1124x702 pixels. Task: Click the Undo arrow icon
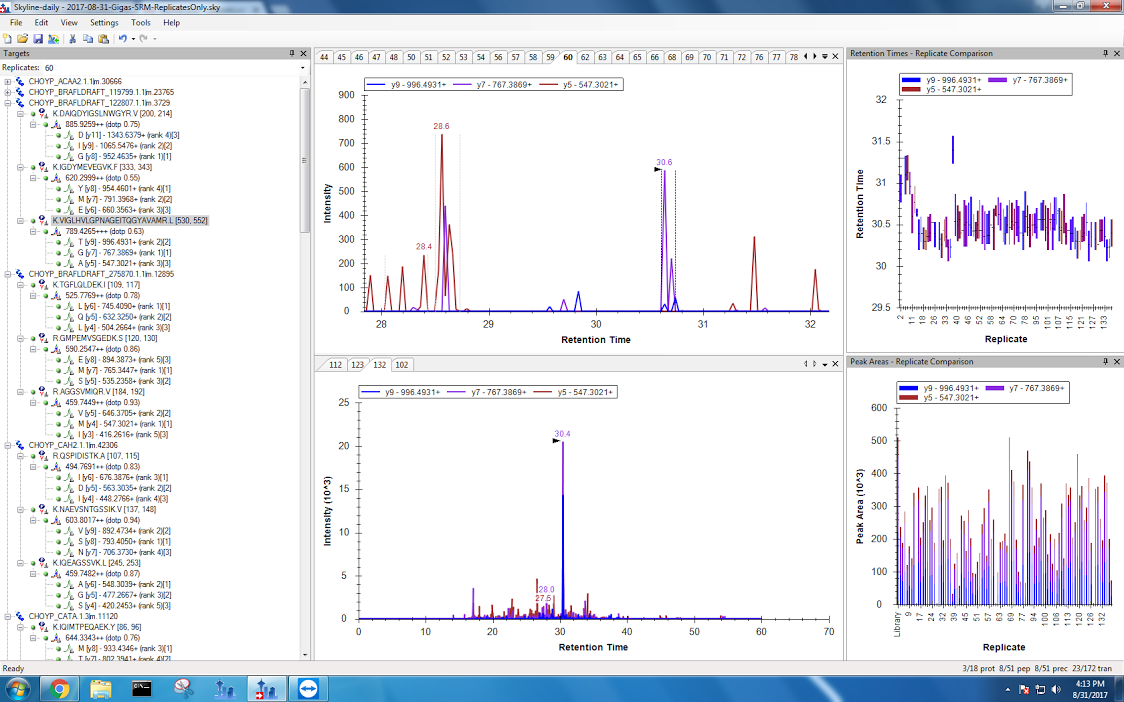(x=122, y=39)
